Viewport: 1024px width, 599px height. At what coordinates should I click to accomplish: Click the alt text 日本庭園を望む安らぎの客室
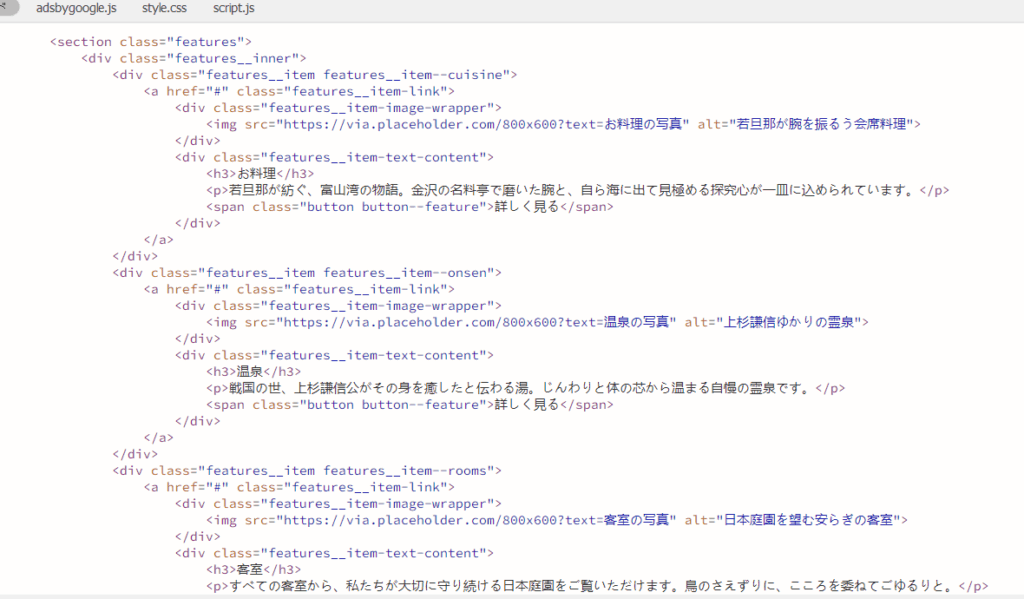pyautogui.click(x=808, y=520)
